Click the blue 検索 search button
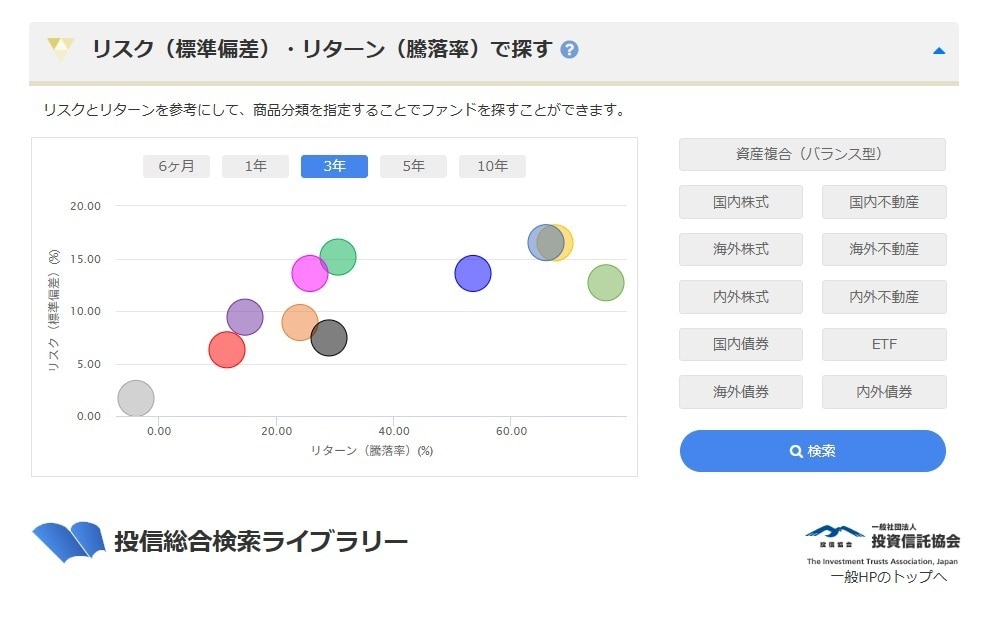The image size is (1003, 618). (x=812, y=451)
